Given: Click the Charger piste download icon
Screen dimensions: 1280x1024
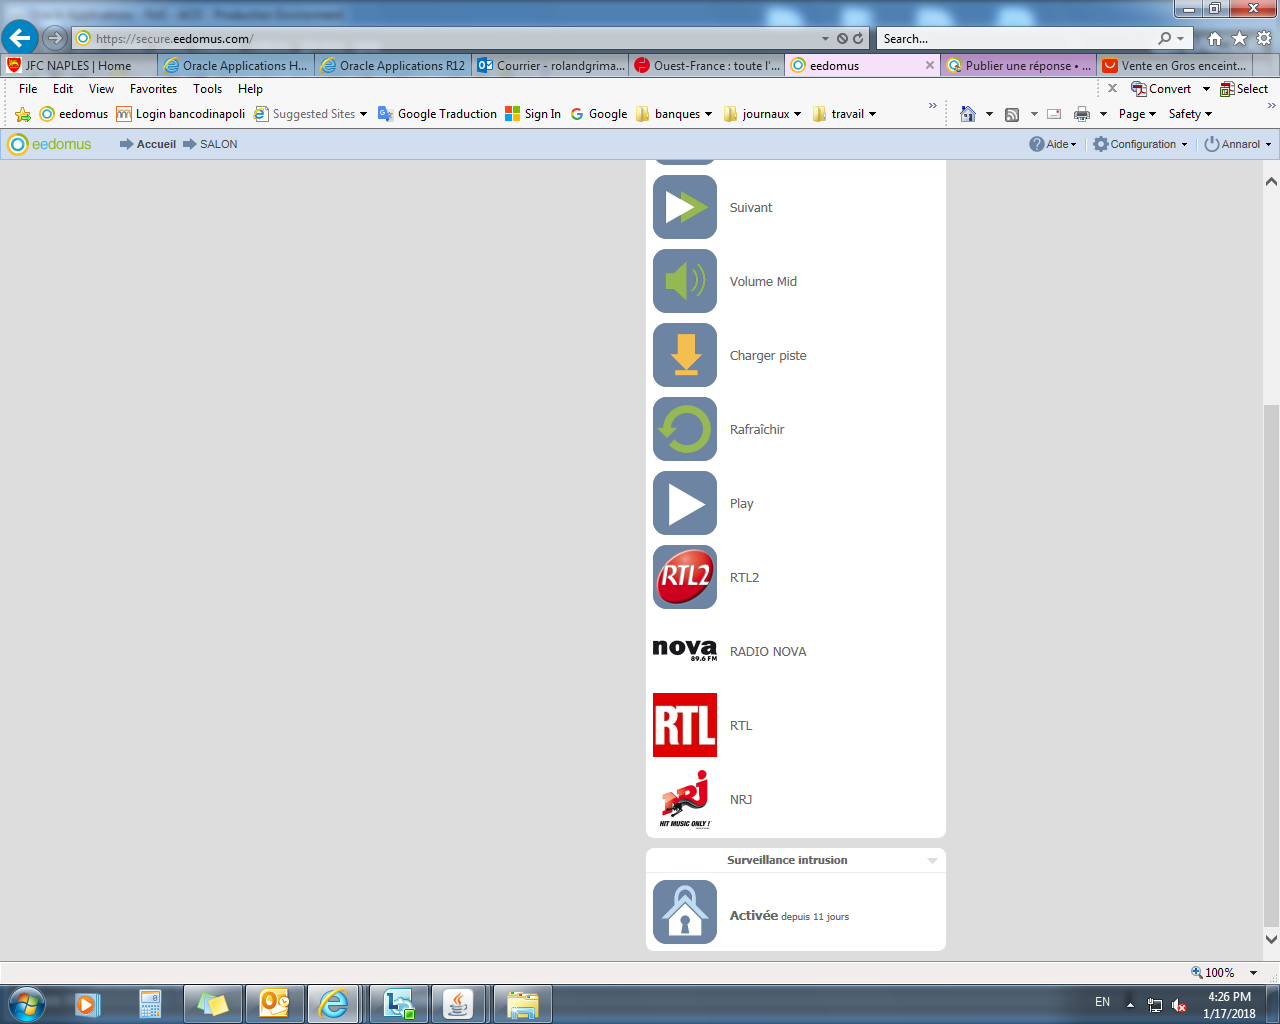Looking at the screenshot, I should [685, 355].
